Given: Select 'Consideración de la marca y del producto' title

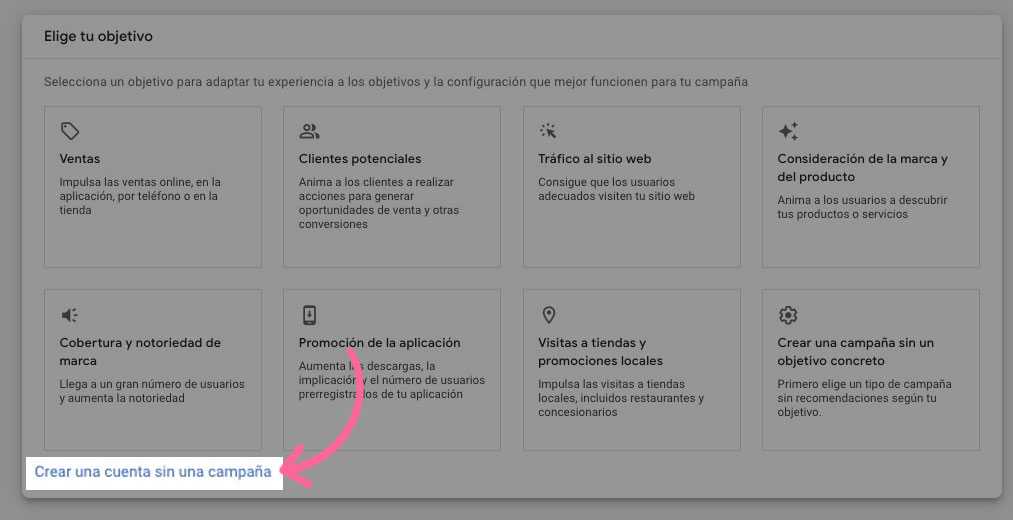Looking at the screenshot, I should 862,167.
